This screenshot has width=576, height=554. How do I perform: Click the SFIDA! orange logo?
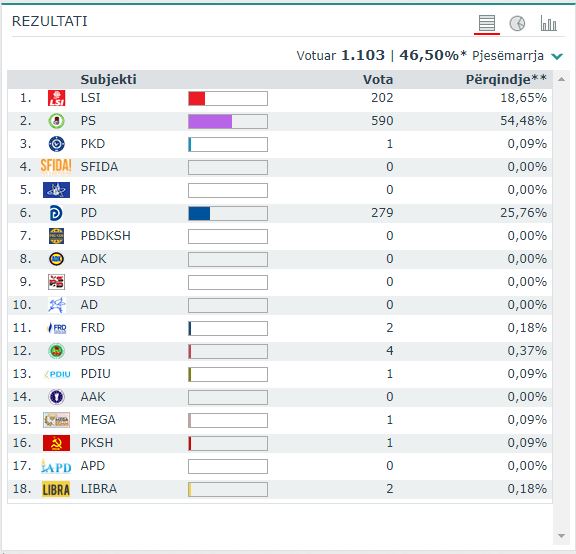click(x=56, y=167)
